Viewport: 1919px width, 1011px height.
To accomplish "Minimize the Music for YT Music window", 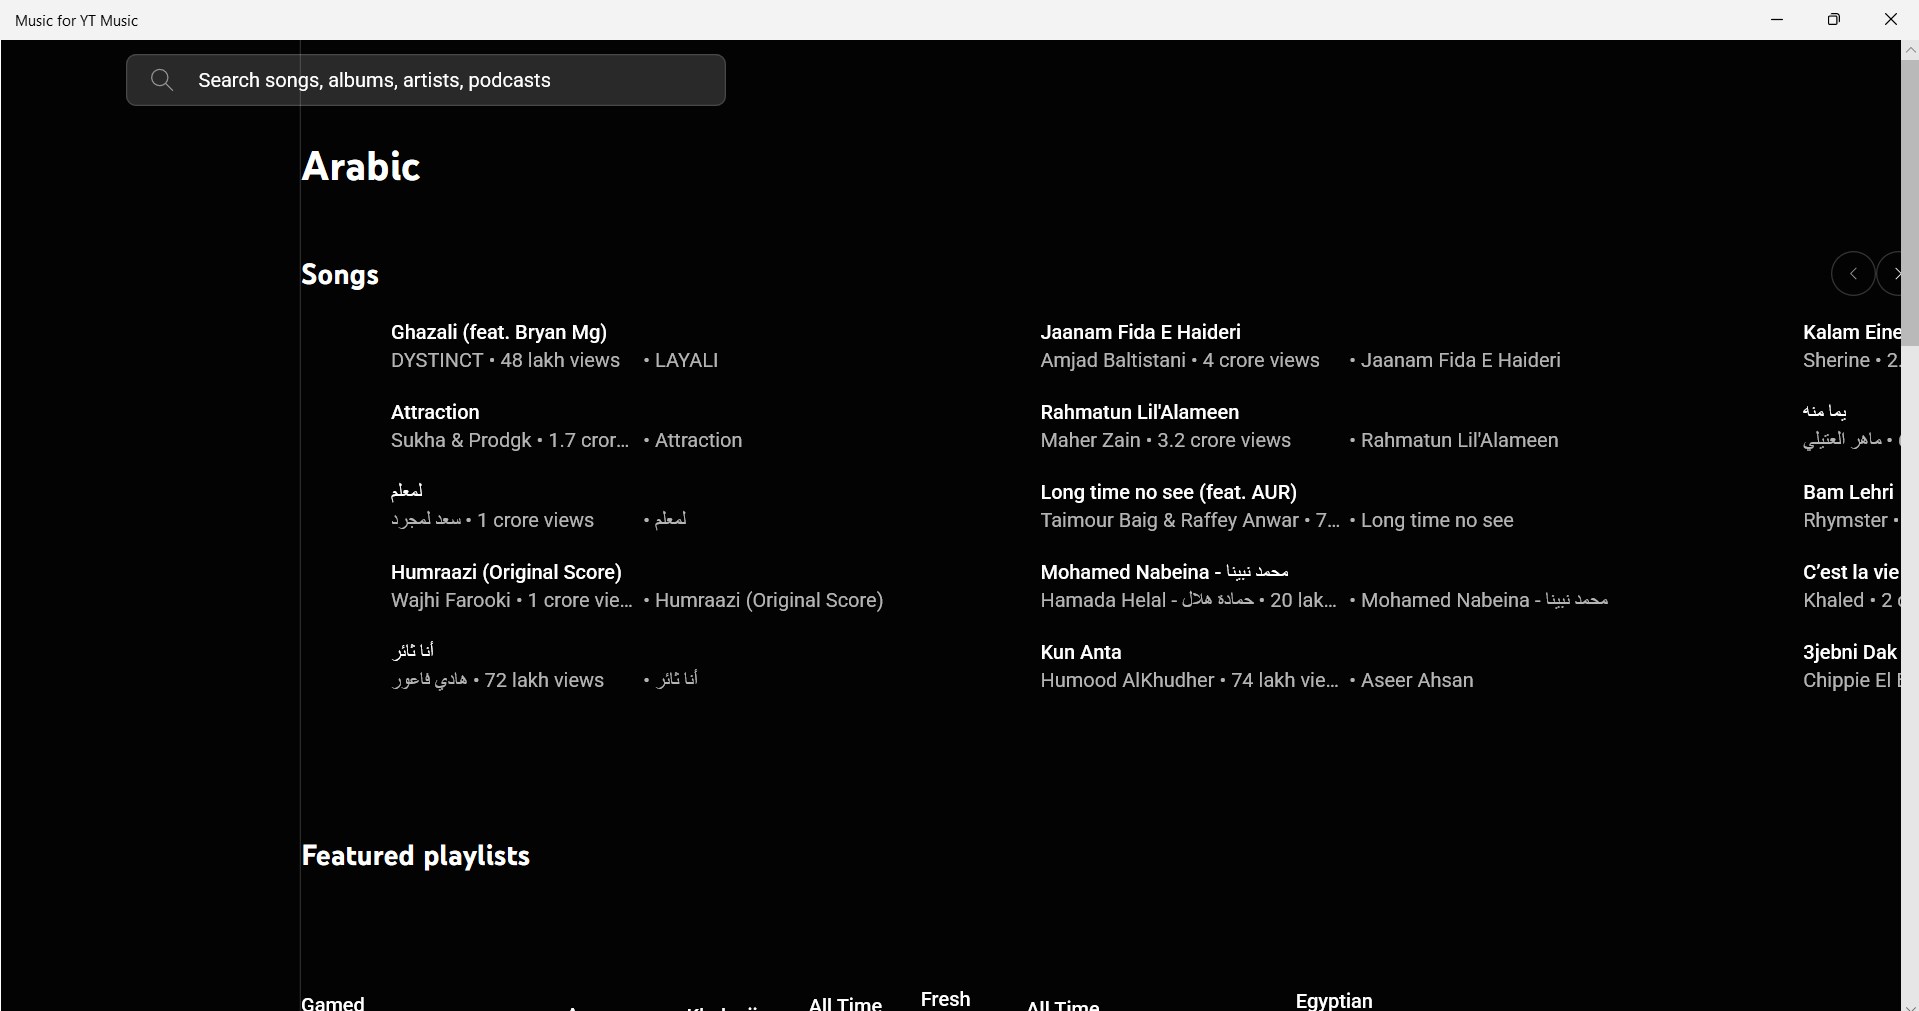I will [x=1777, y=20].
